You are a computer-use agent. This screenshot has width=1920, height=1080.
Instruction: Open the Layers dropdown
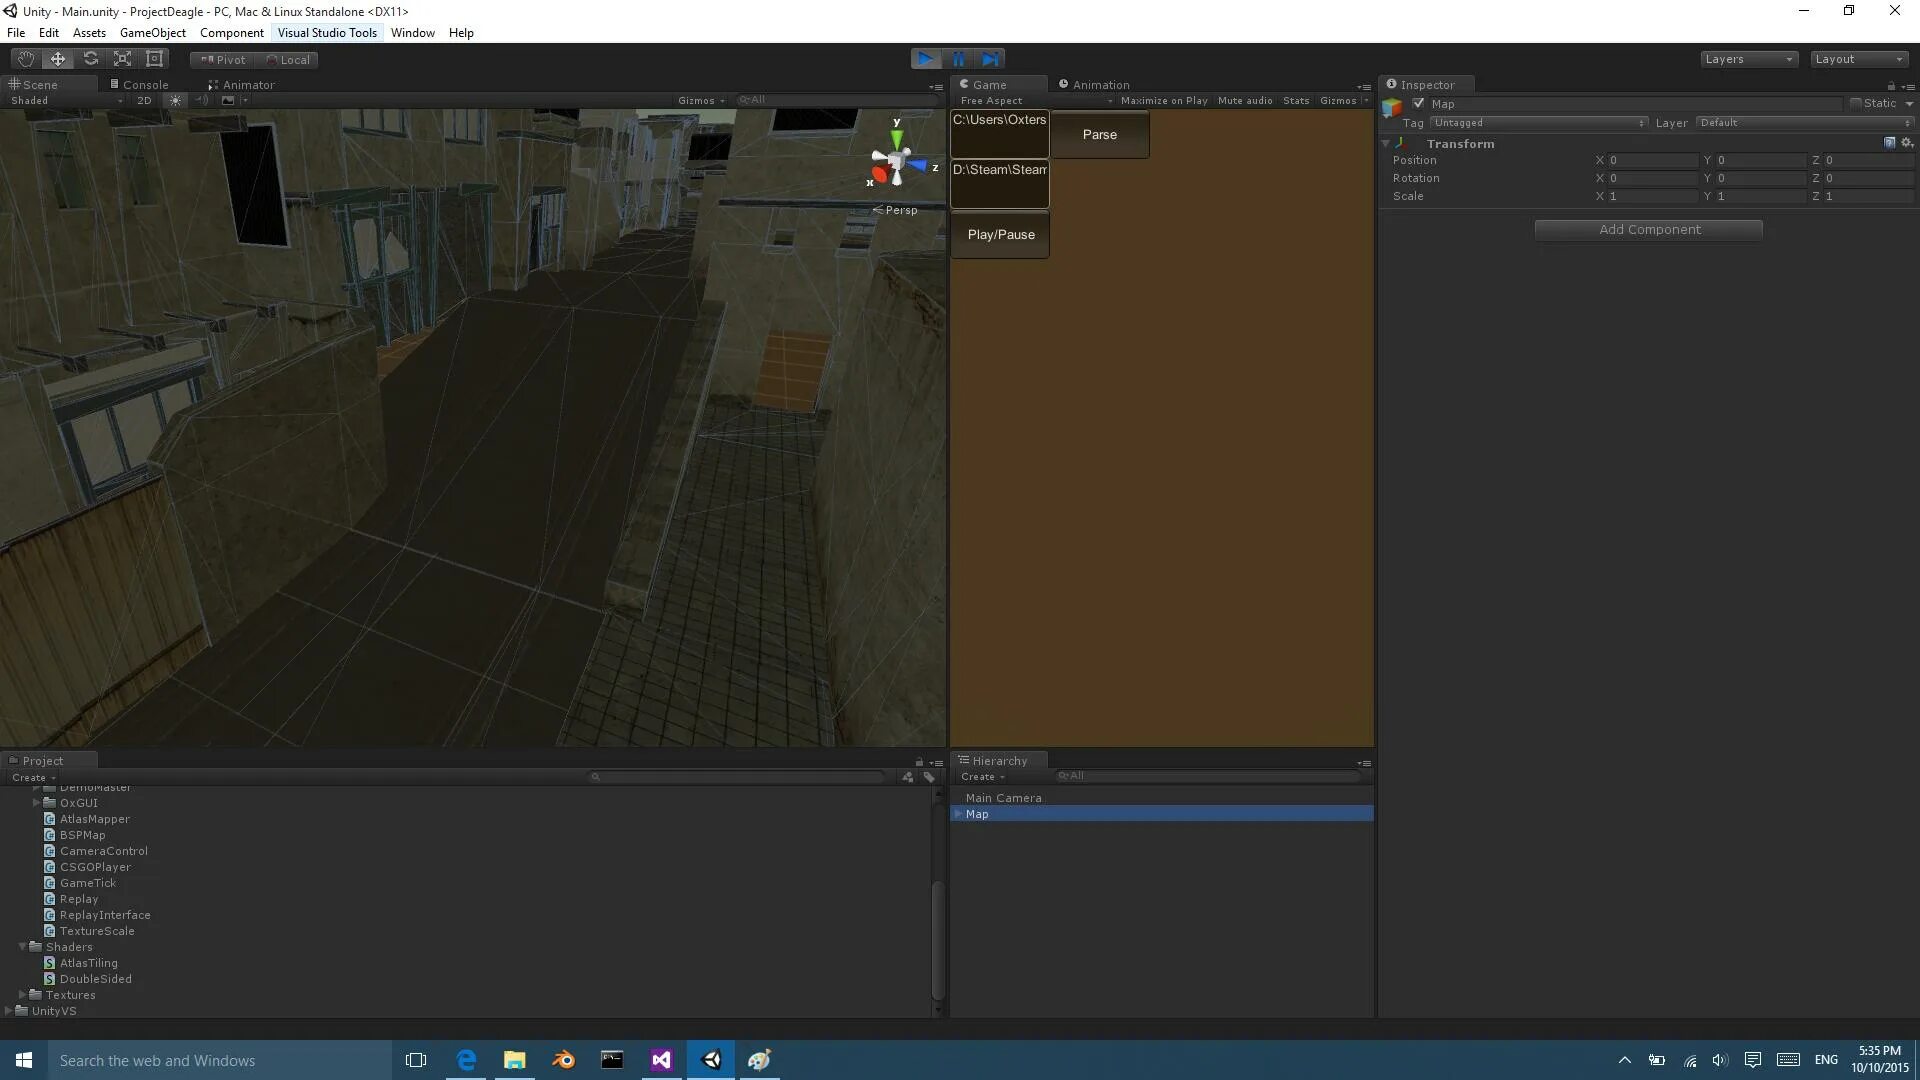pyautogui.click(x=1748, y=59)
